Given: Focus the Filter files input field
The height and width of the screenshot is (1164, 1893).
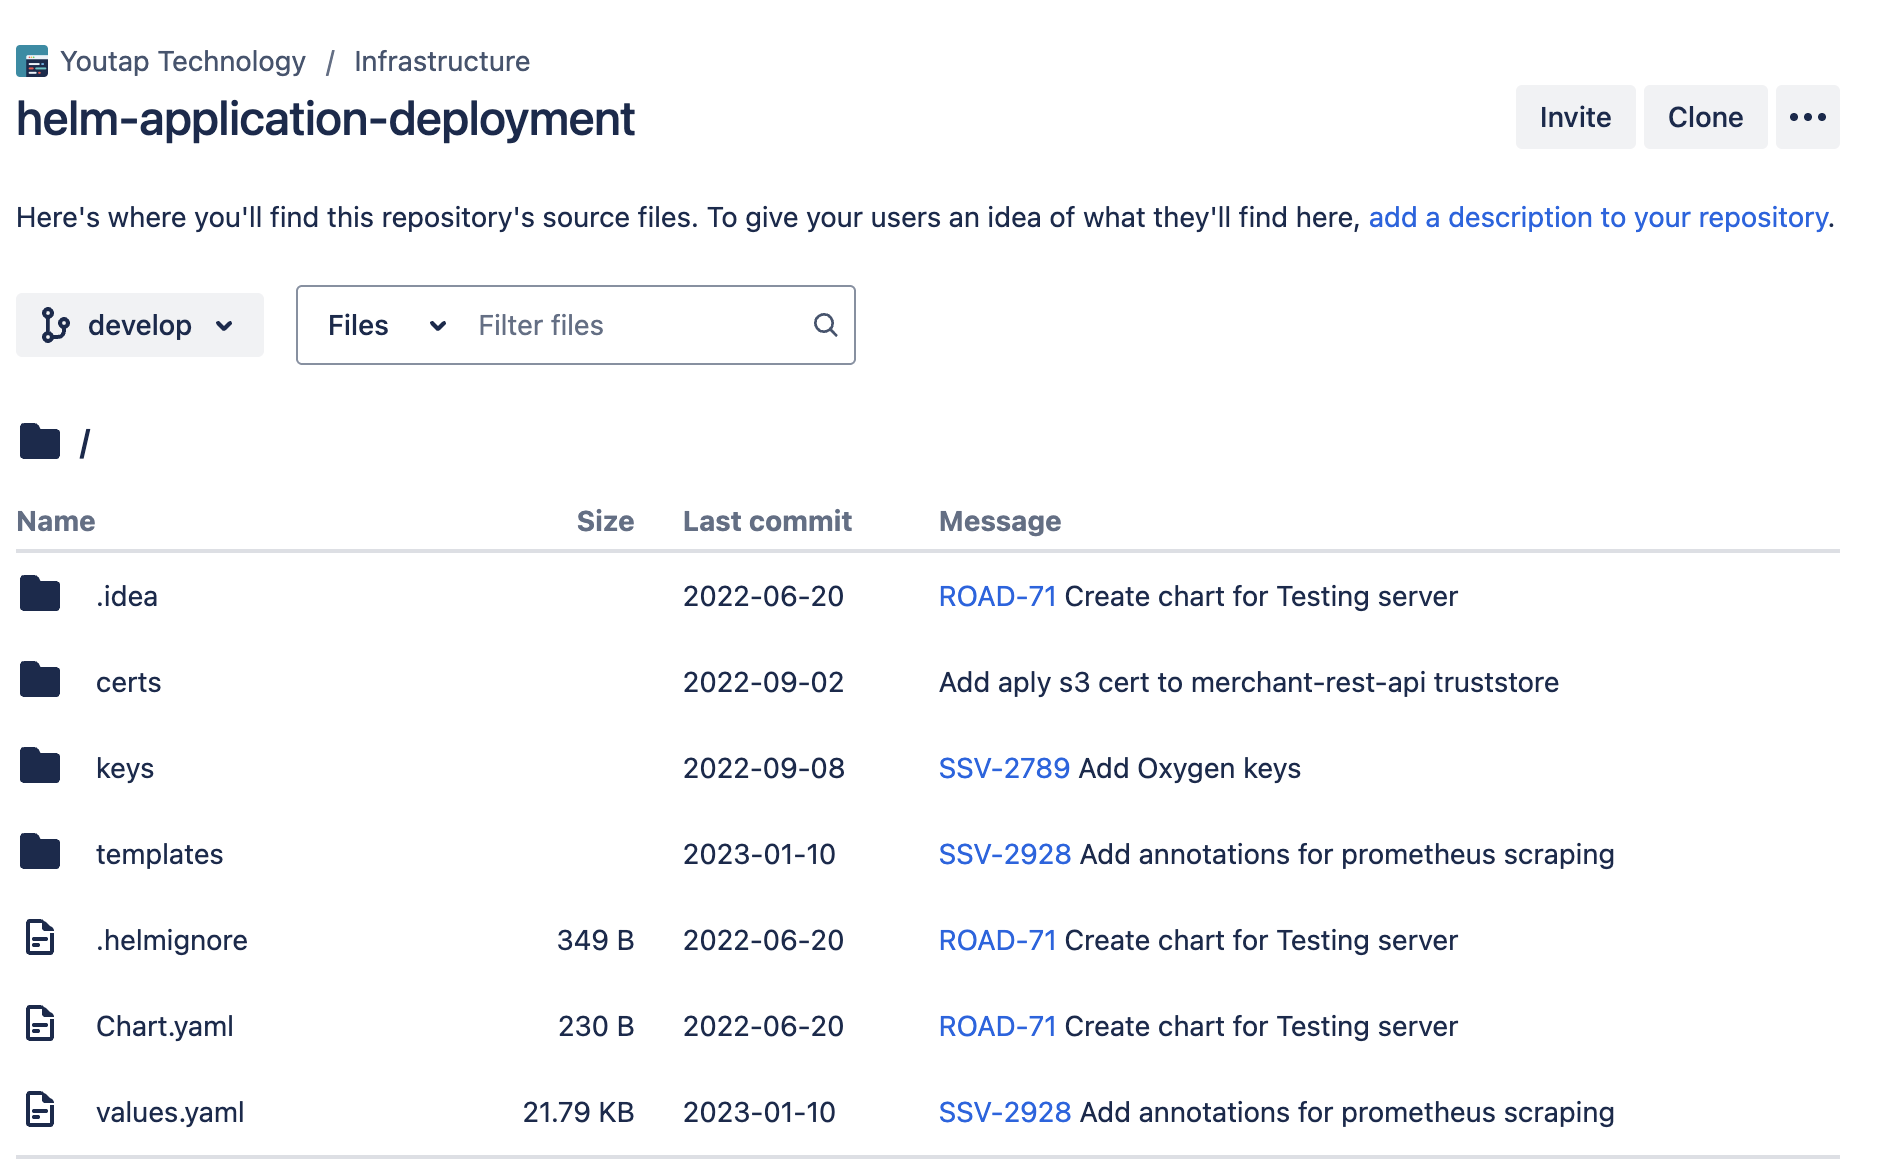Looking at the screenshot, I should click(640, 325).
